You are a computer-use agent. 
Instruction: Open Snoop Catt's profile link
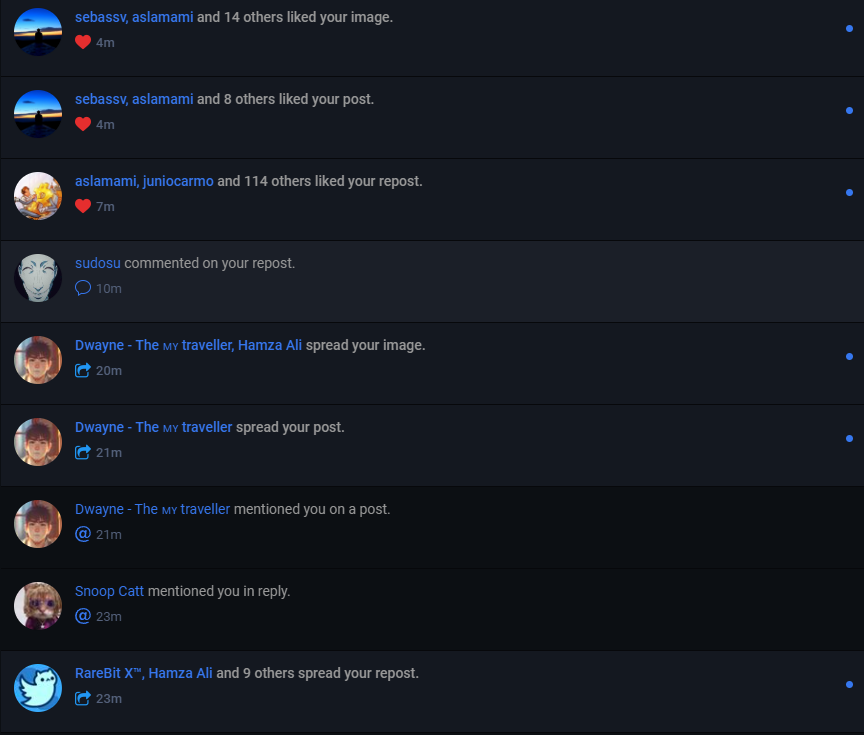pyautogui.click(x=109, y=591)
